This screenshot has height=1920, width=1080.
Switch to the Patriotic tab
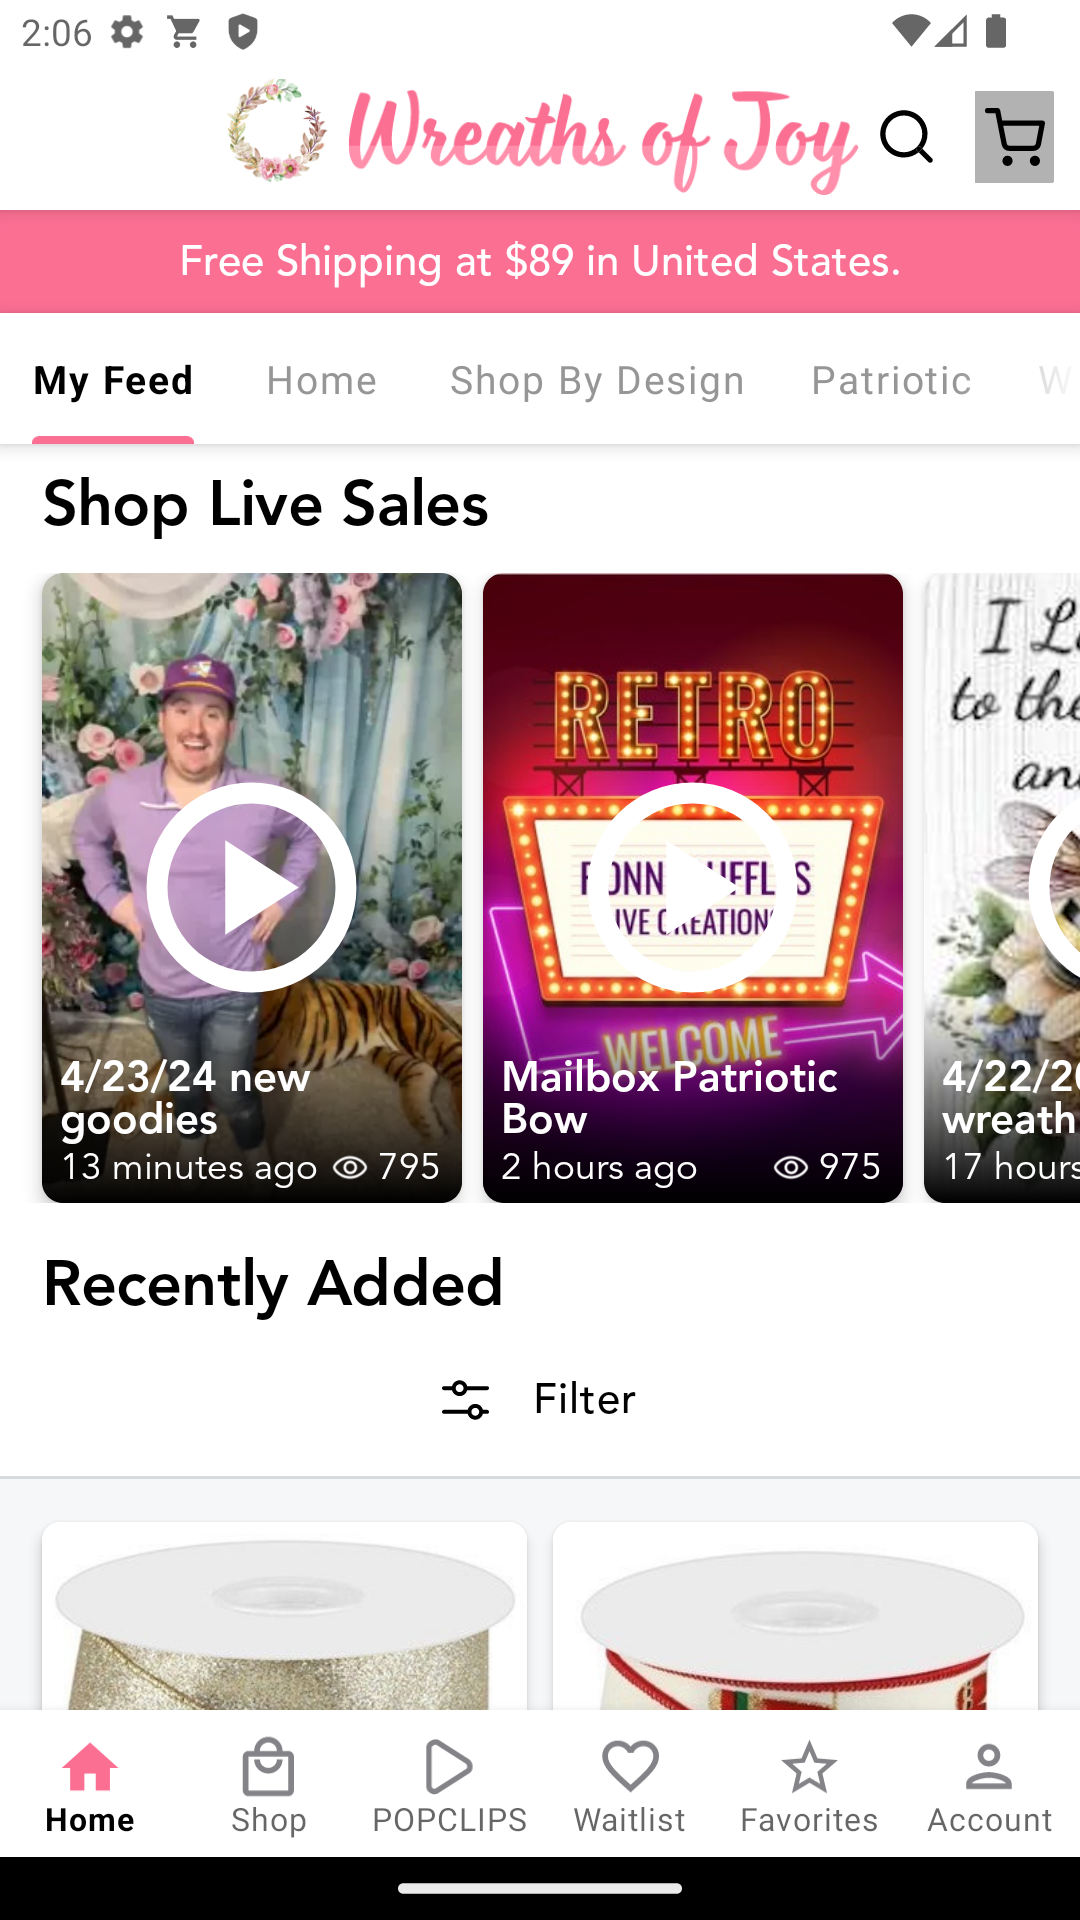point(891,381)
